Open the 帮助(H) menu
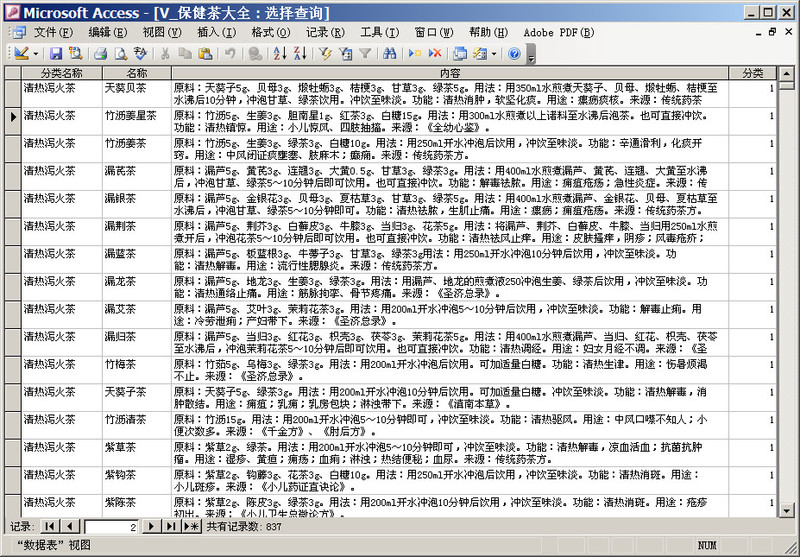Viewport: 800px width, 557px height. coord(488,33)
